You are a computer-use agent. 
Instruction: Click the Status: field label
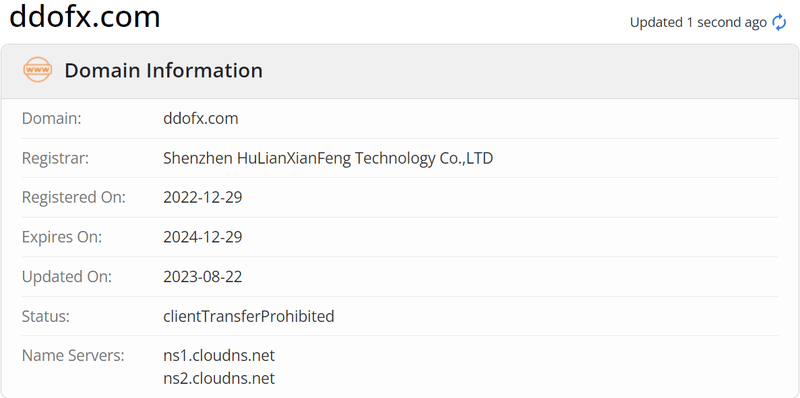[x=45, y=316]
